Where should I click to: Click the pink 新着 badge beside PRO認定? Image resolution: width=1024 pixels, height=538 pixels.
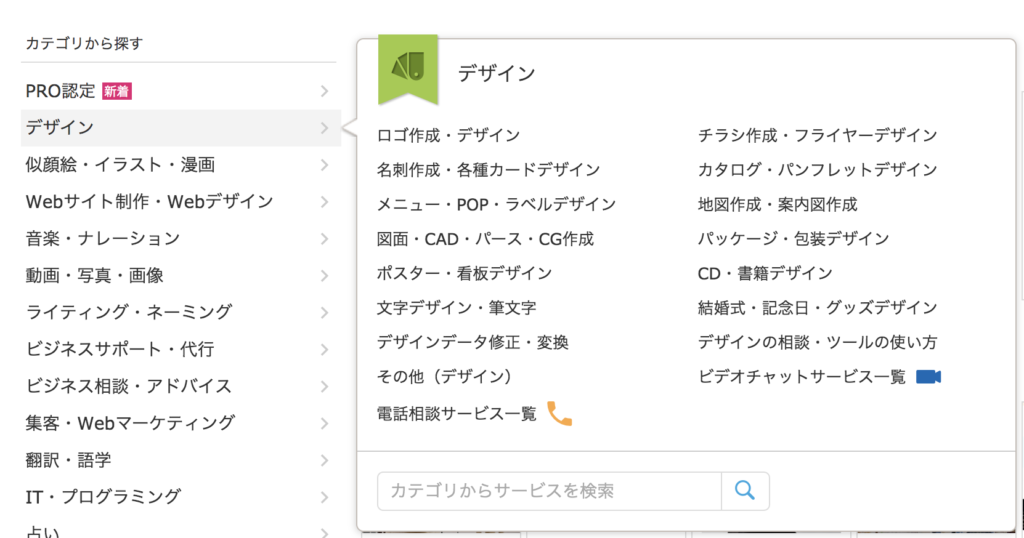point(117,92)
